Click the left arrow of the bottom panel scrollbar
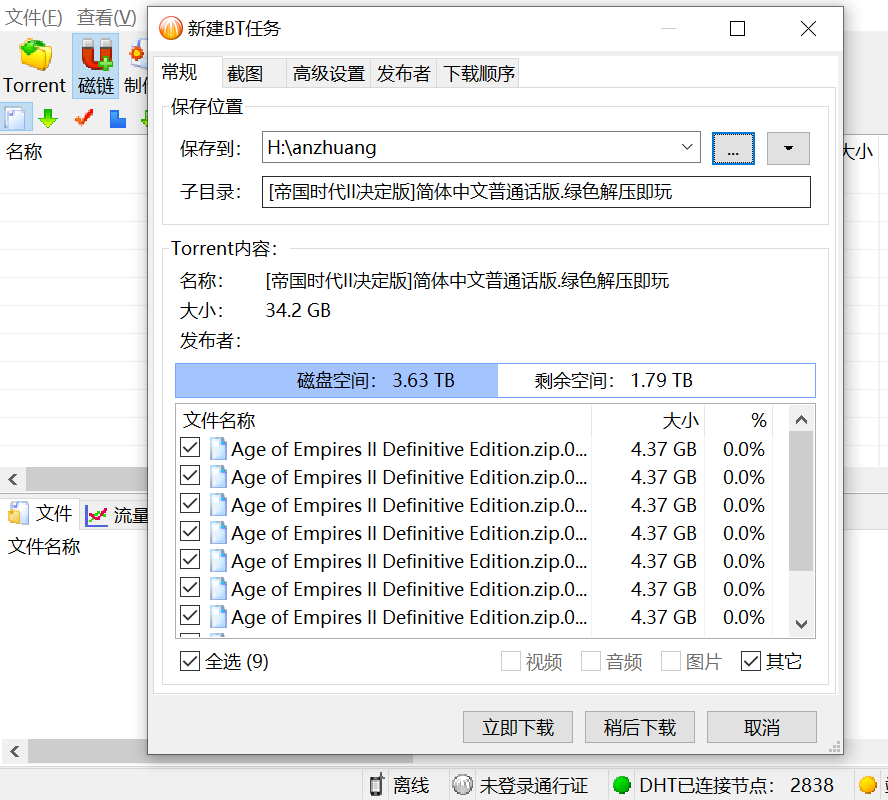 point(15,751)
